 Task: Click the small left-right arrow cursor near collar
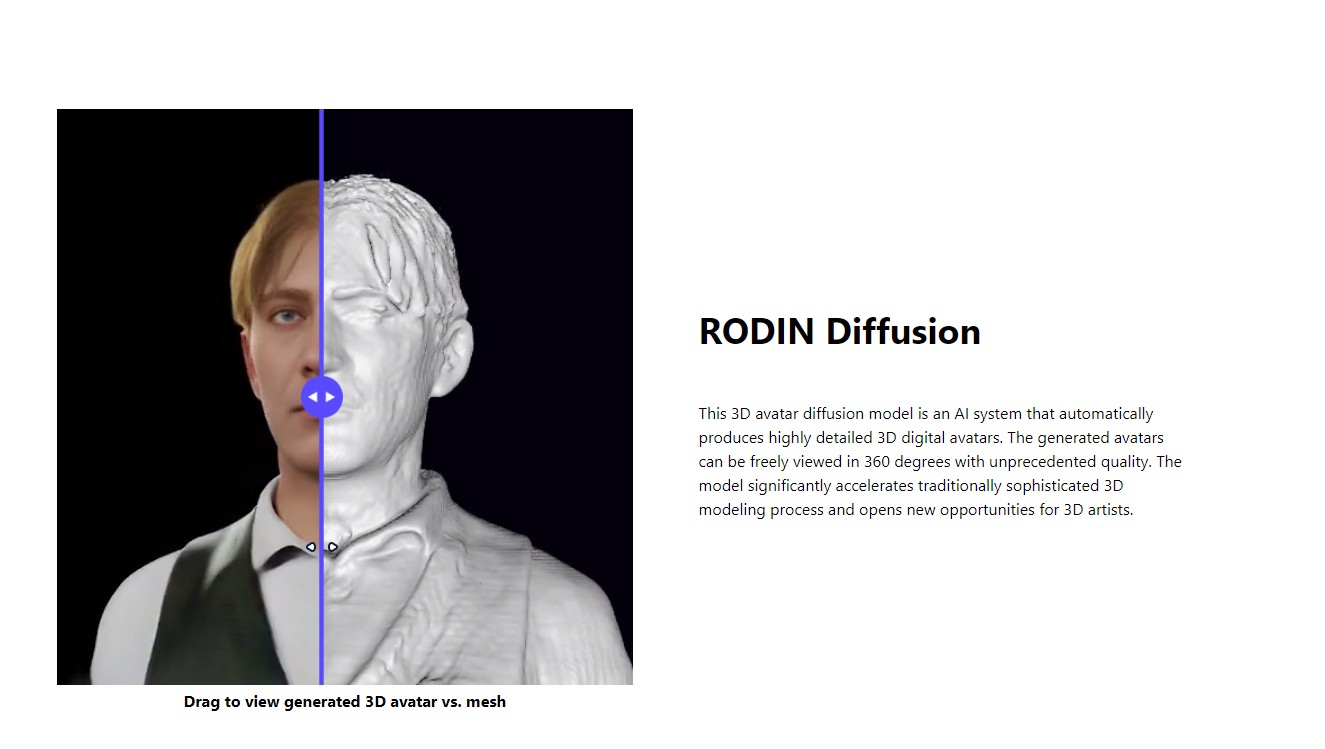point(322,547)
